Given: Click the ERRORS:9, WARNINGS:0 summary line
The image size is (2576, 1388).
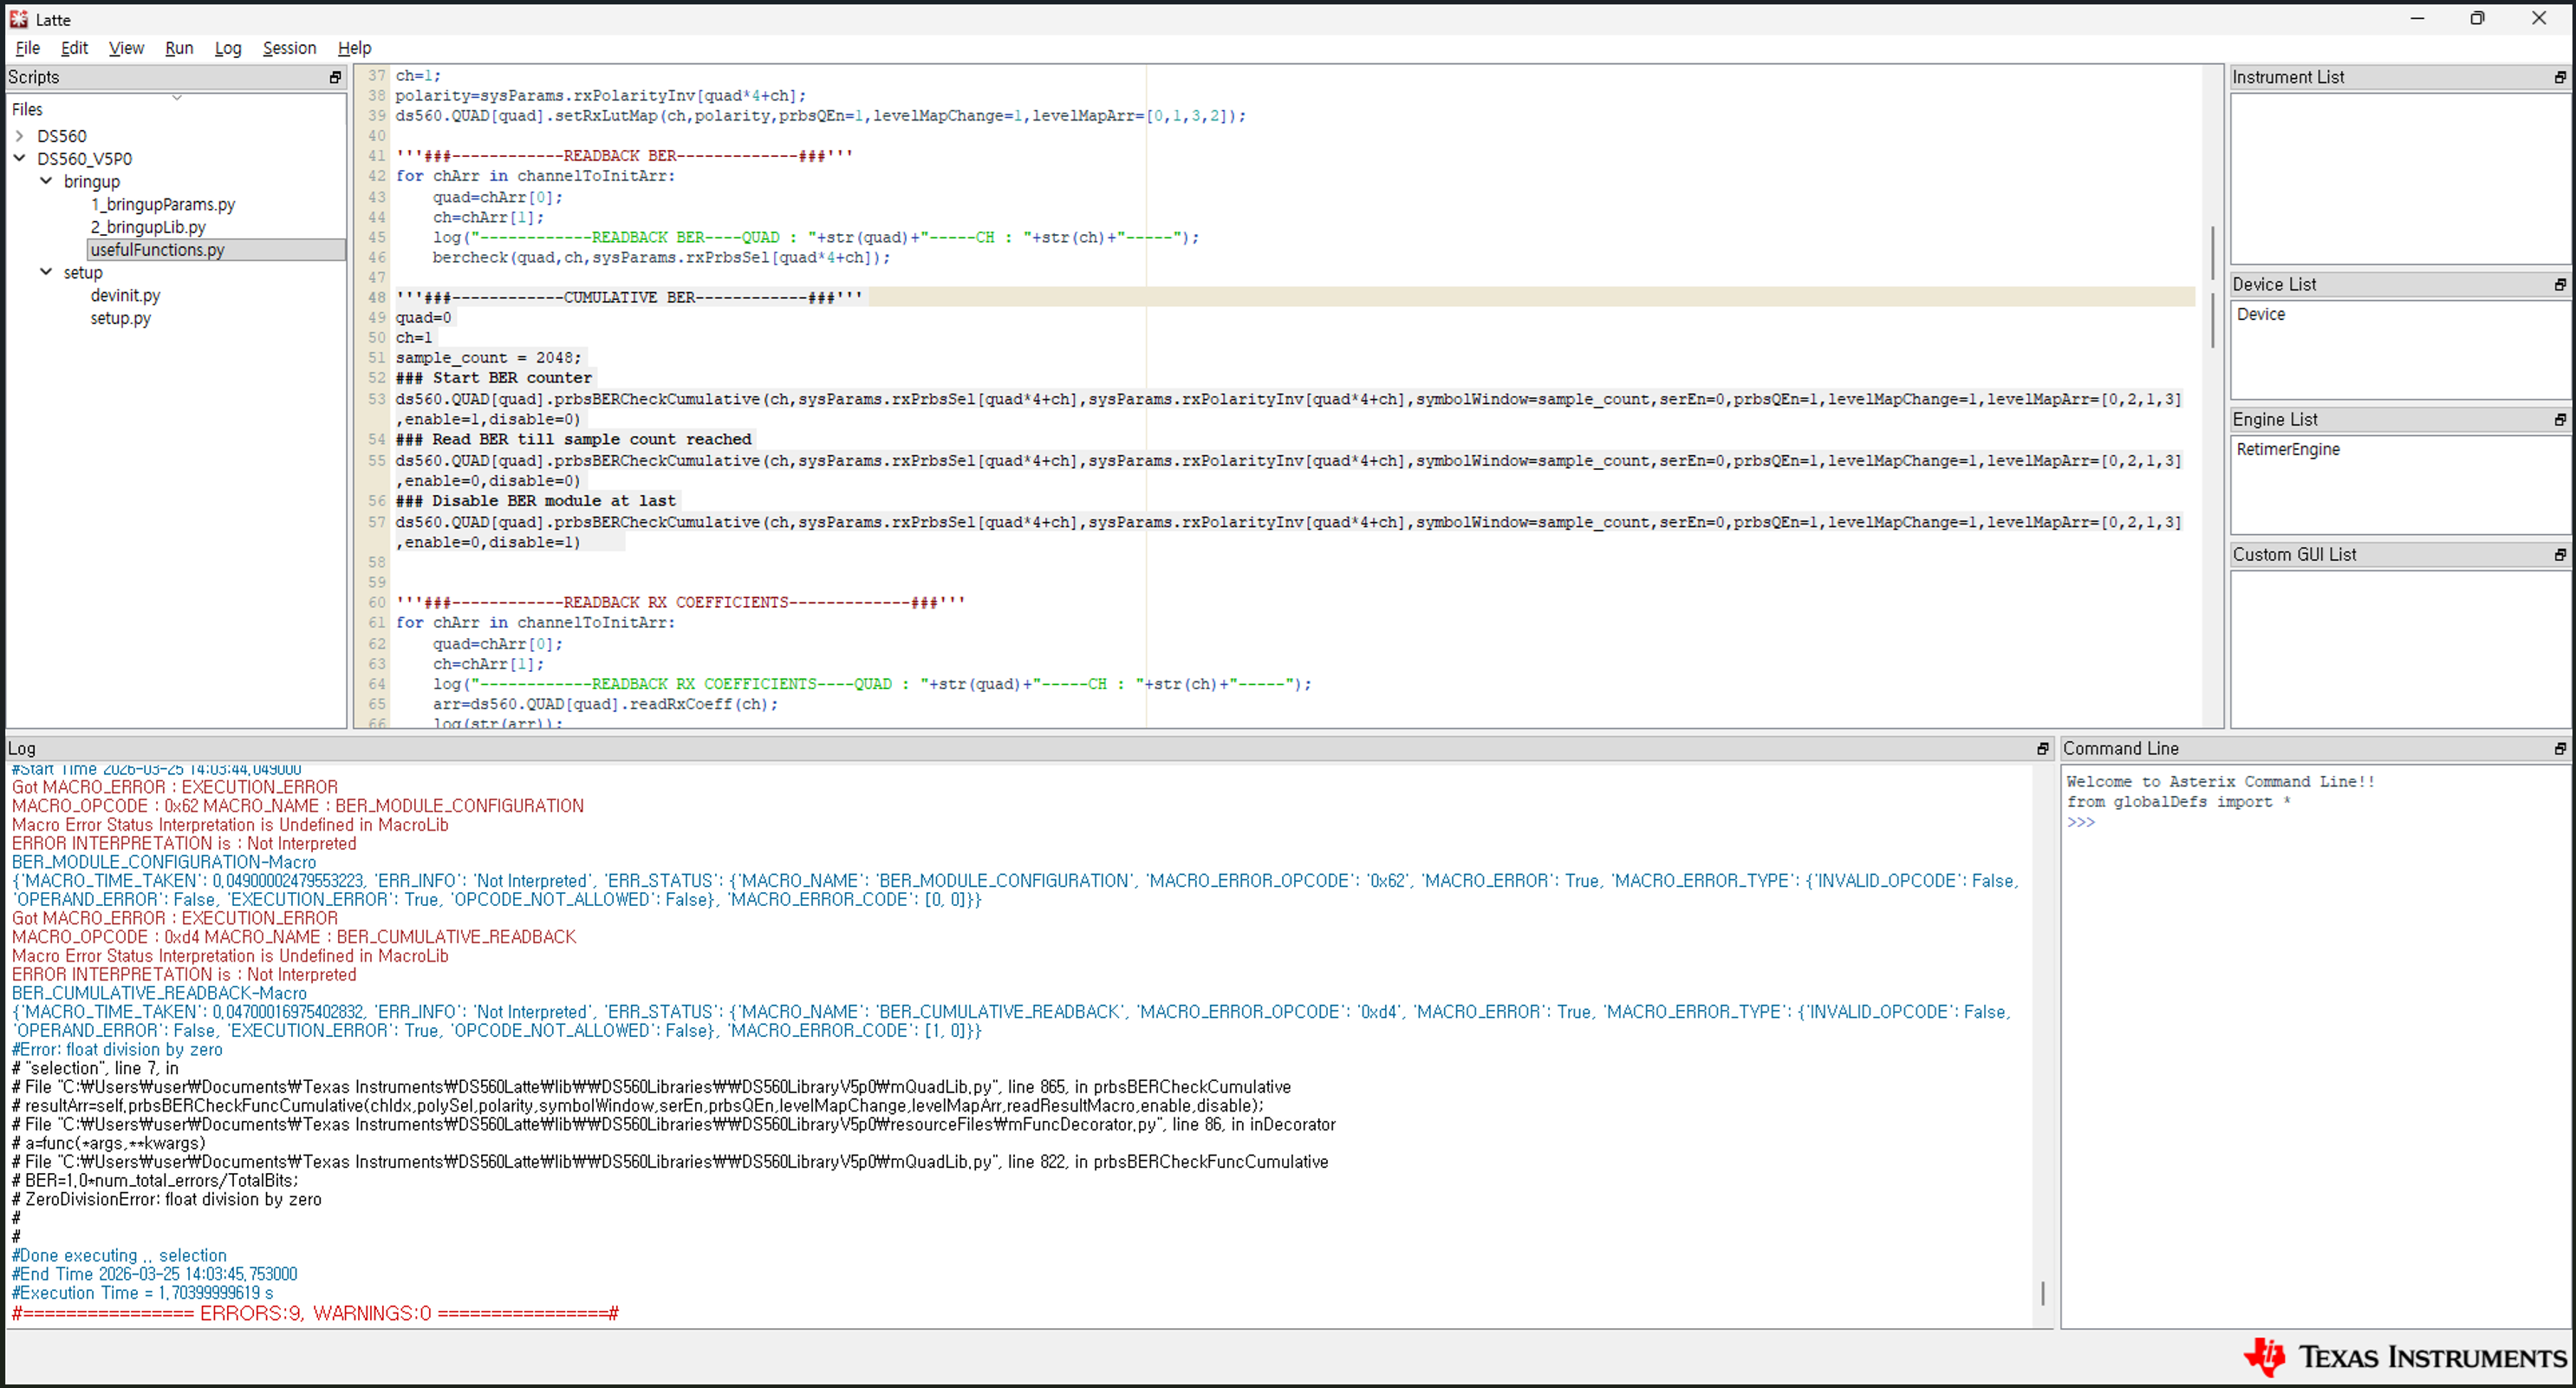Looking at the screenshot, I should point(315,1314).
